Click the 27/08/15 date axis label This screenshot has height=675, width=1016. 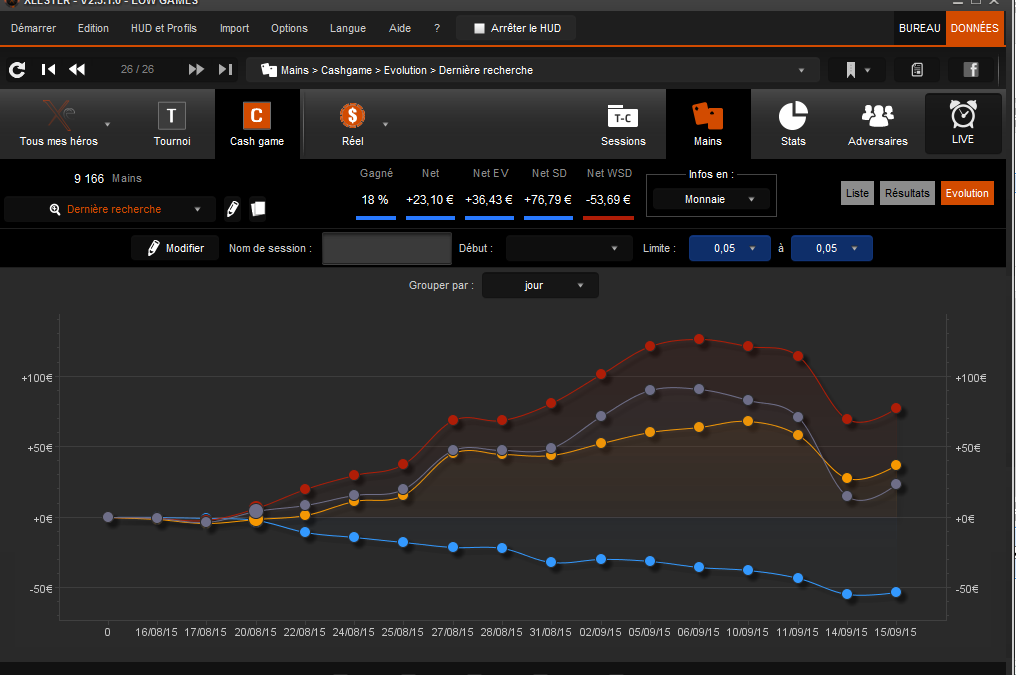(x=452, y=632)
